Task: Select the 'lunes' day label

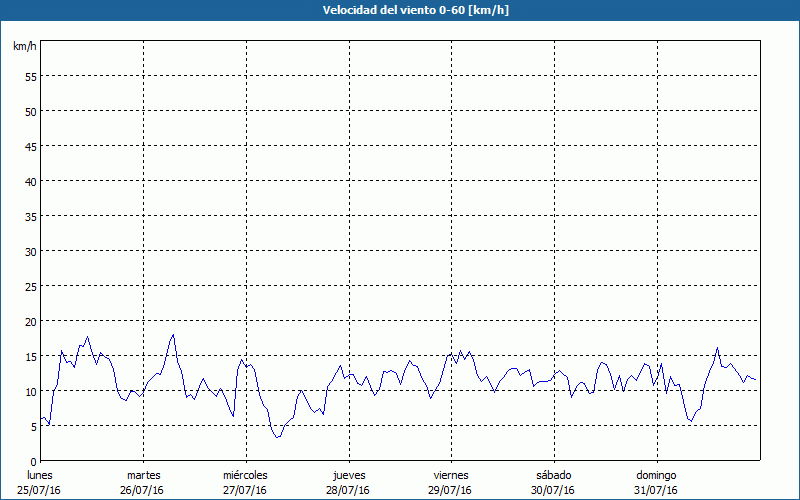Action: tap(40, 475)
